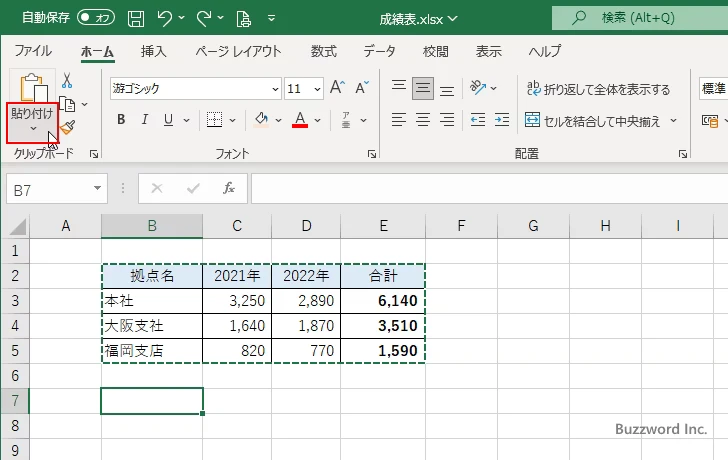Click the cell with value 6,140
This screenshot has width=728, height=460.
point(383,301)
